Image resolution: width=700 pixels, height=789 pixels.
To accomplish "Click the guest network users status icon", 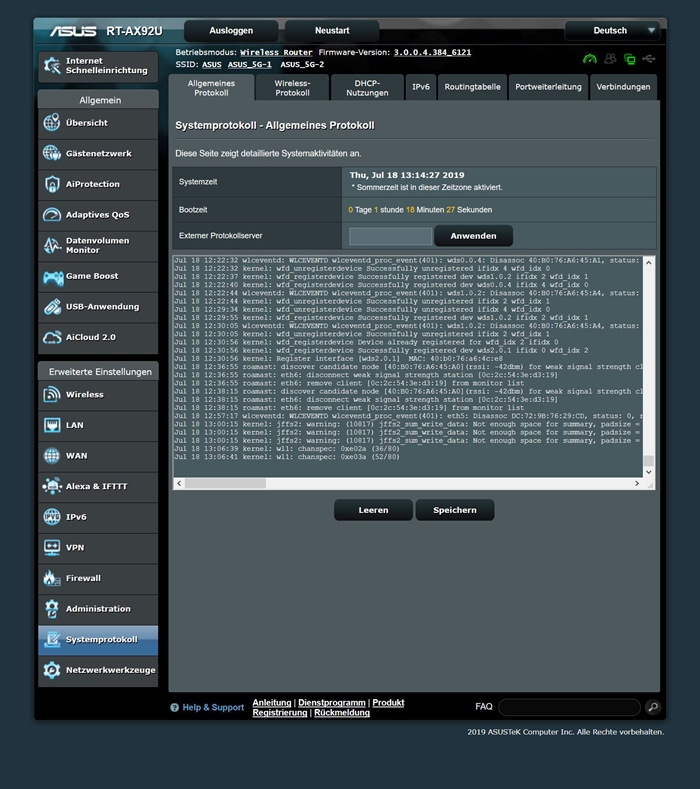I will click(610, 59).
